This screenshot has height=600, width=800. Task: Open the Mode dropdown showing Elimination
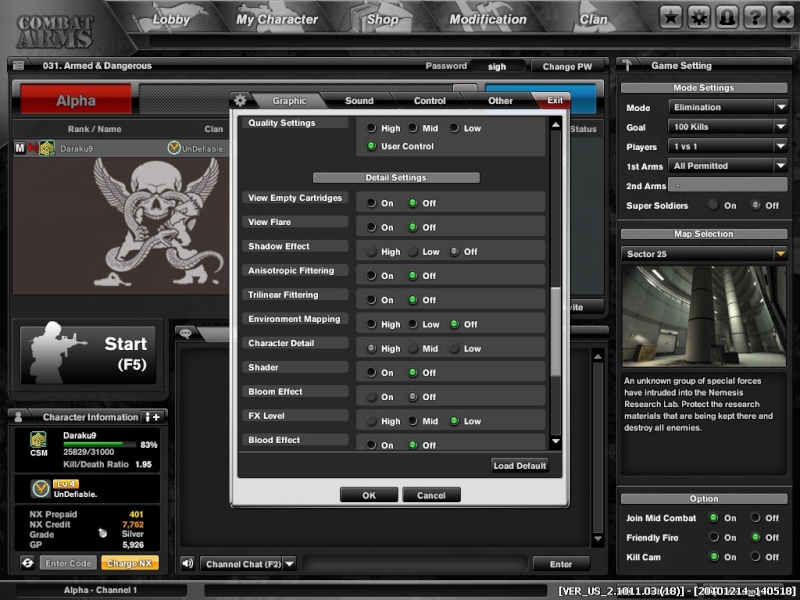[728, 107]
